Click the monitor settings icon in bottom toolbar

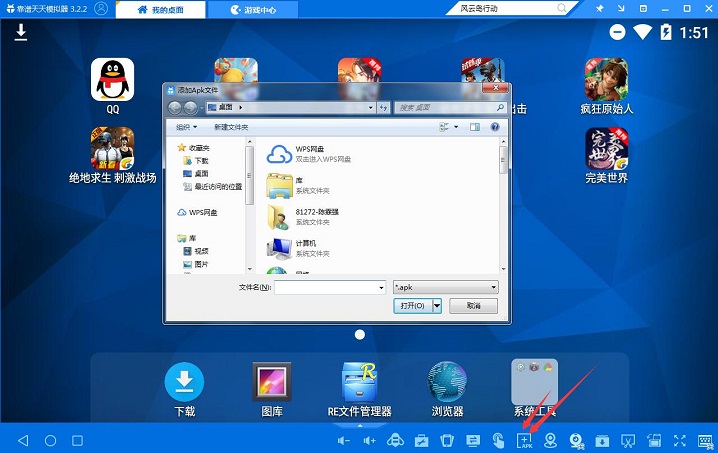click(473, 441)
